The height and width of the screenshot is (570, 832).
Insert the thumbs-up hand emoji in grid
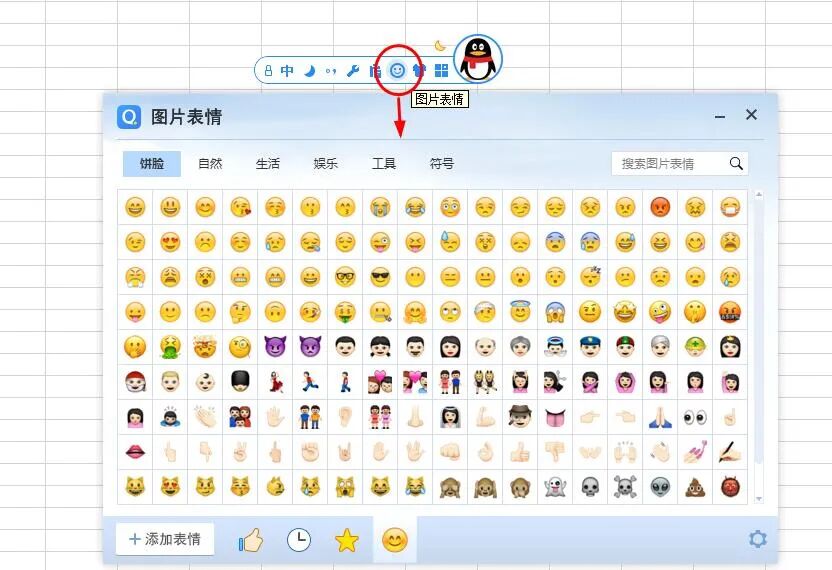[x=520, y=452]
